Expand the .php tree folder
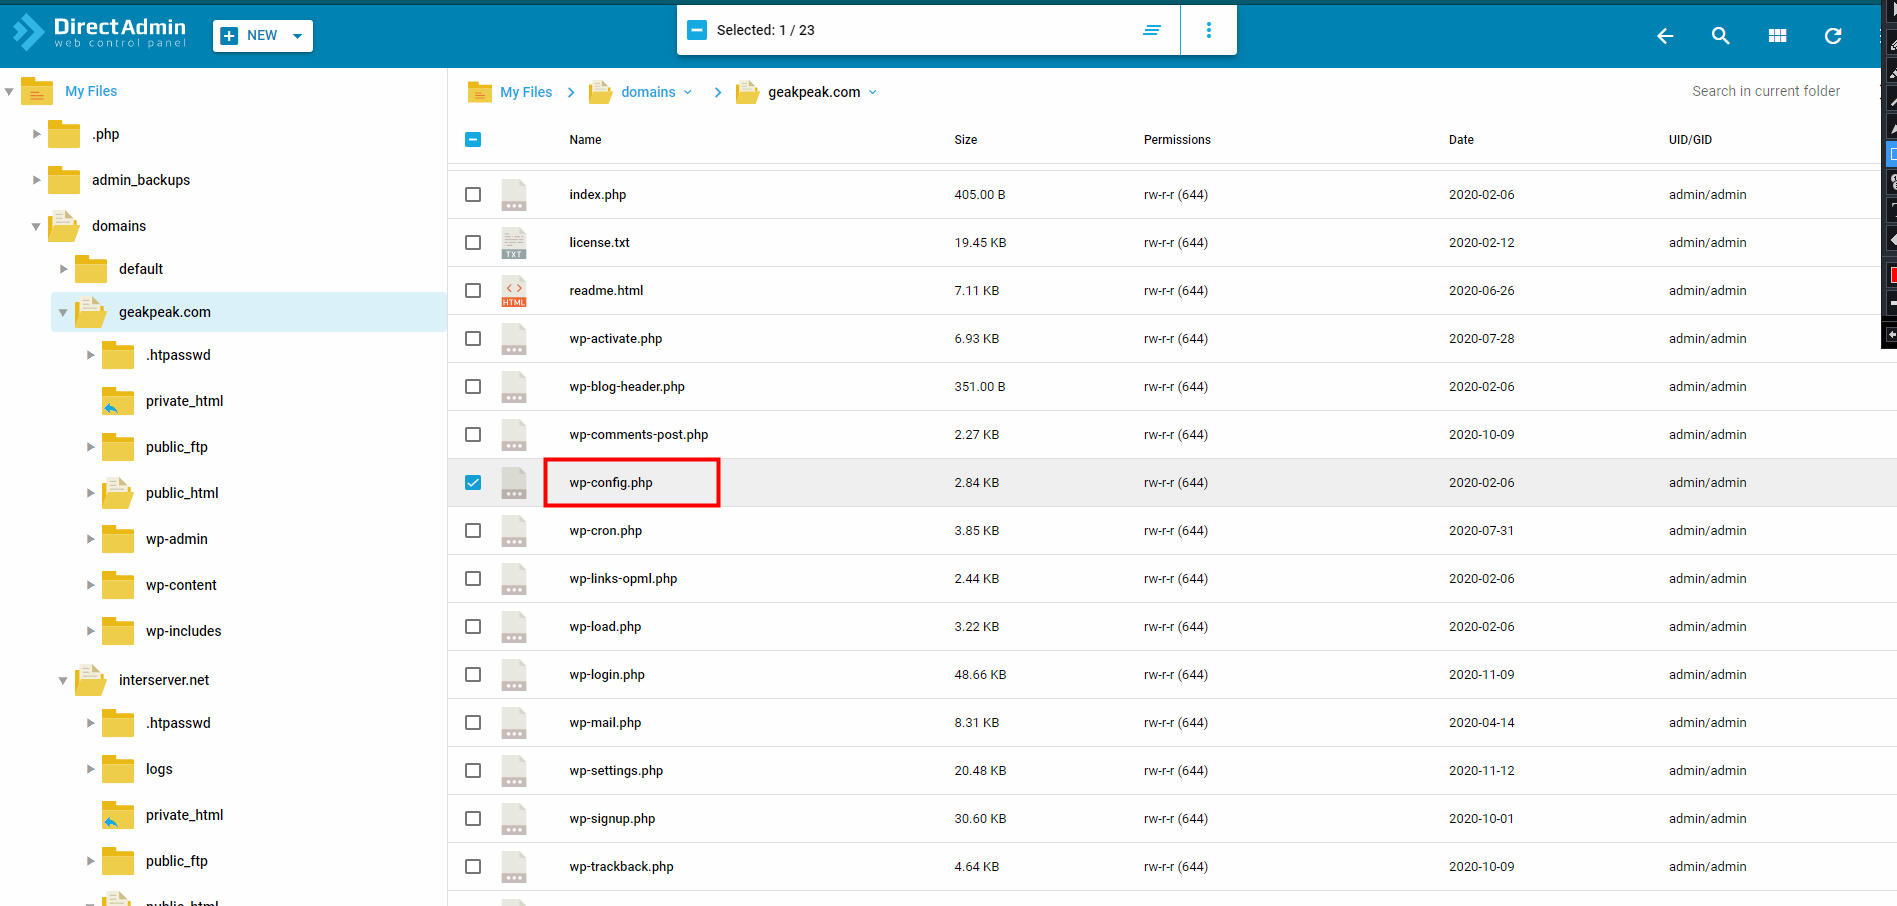The width and height of the screenshot is (1897, 906). (x=36, y=134)
